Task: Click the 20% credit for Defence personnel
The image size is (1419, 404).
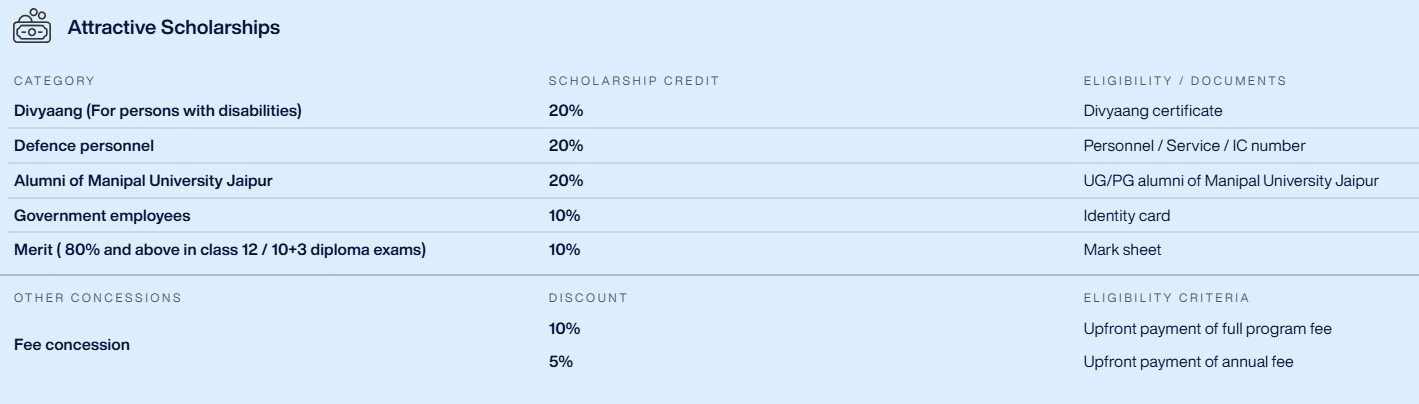Action: [566, 145]
